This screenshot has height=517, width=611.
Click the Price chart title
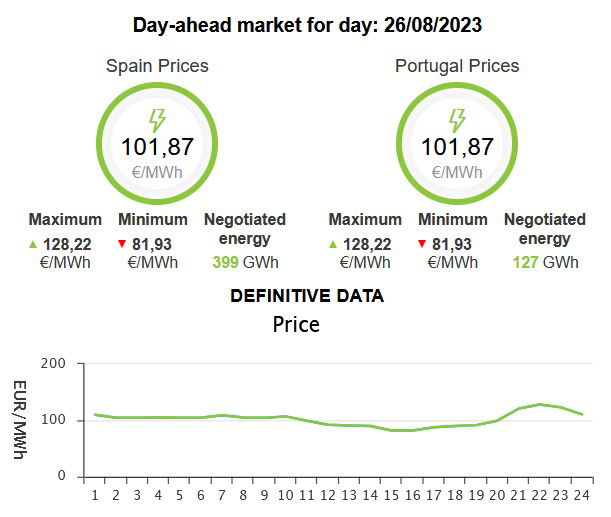coord(296,325)
